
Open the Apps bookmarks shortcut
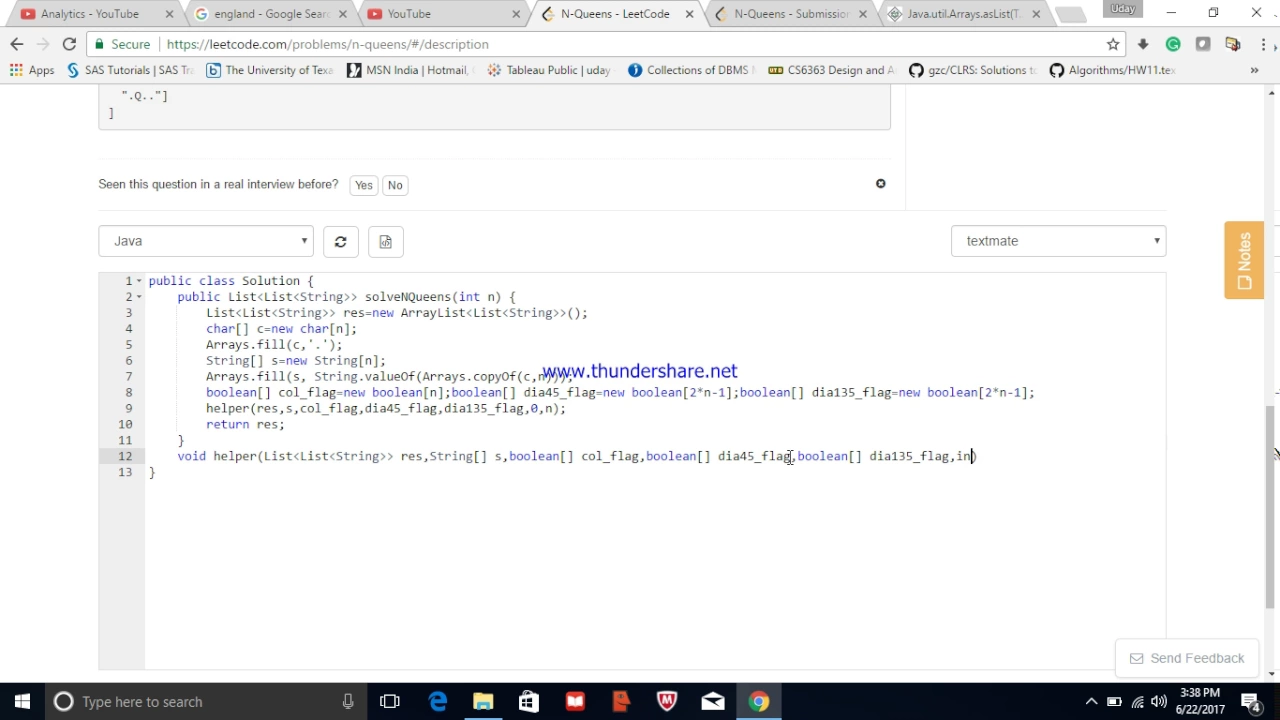point(32,70)
